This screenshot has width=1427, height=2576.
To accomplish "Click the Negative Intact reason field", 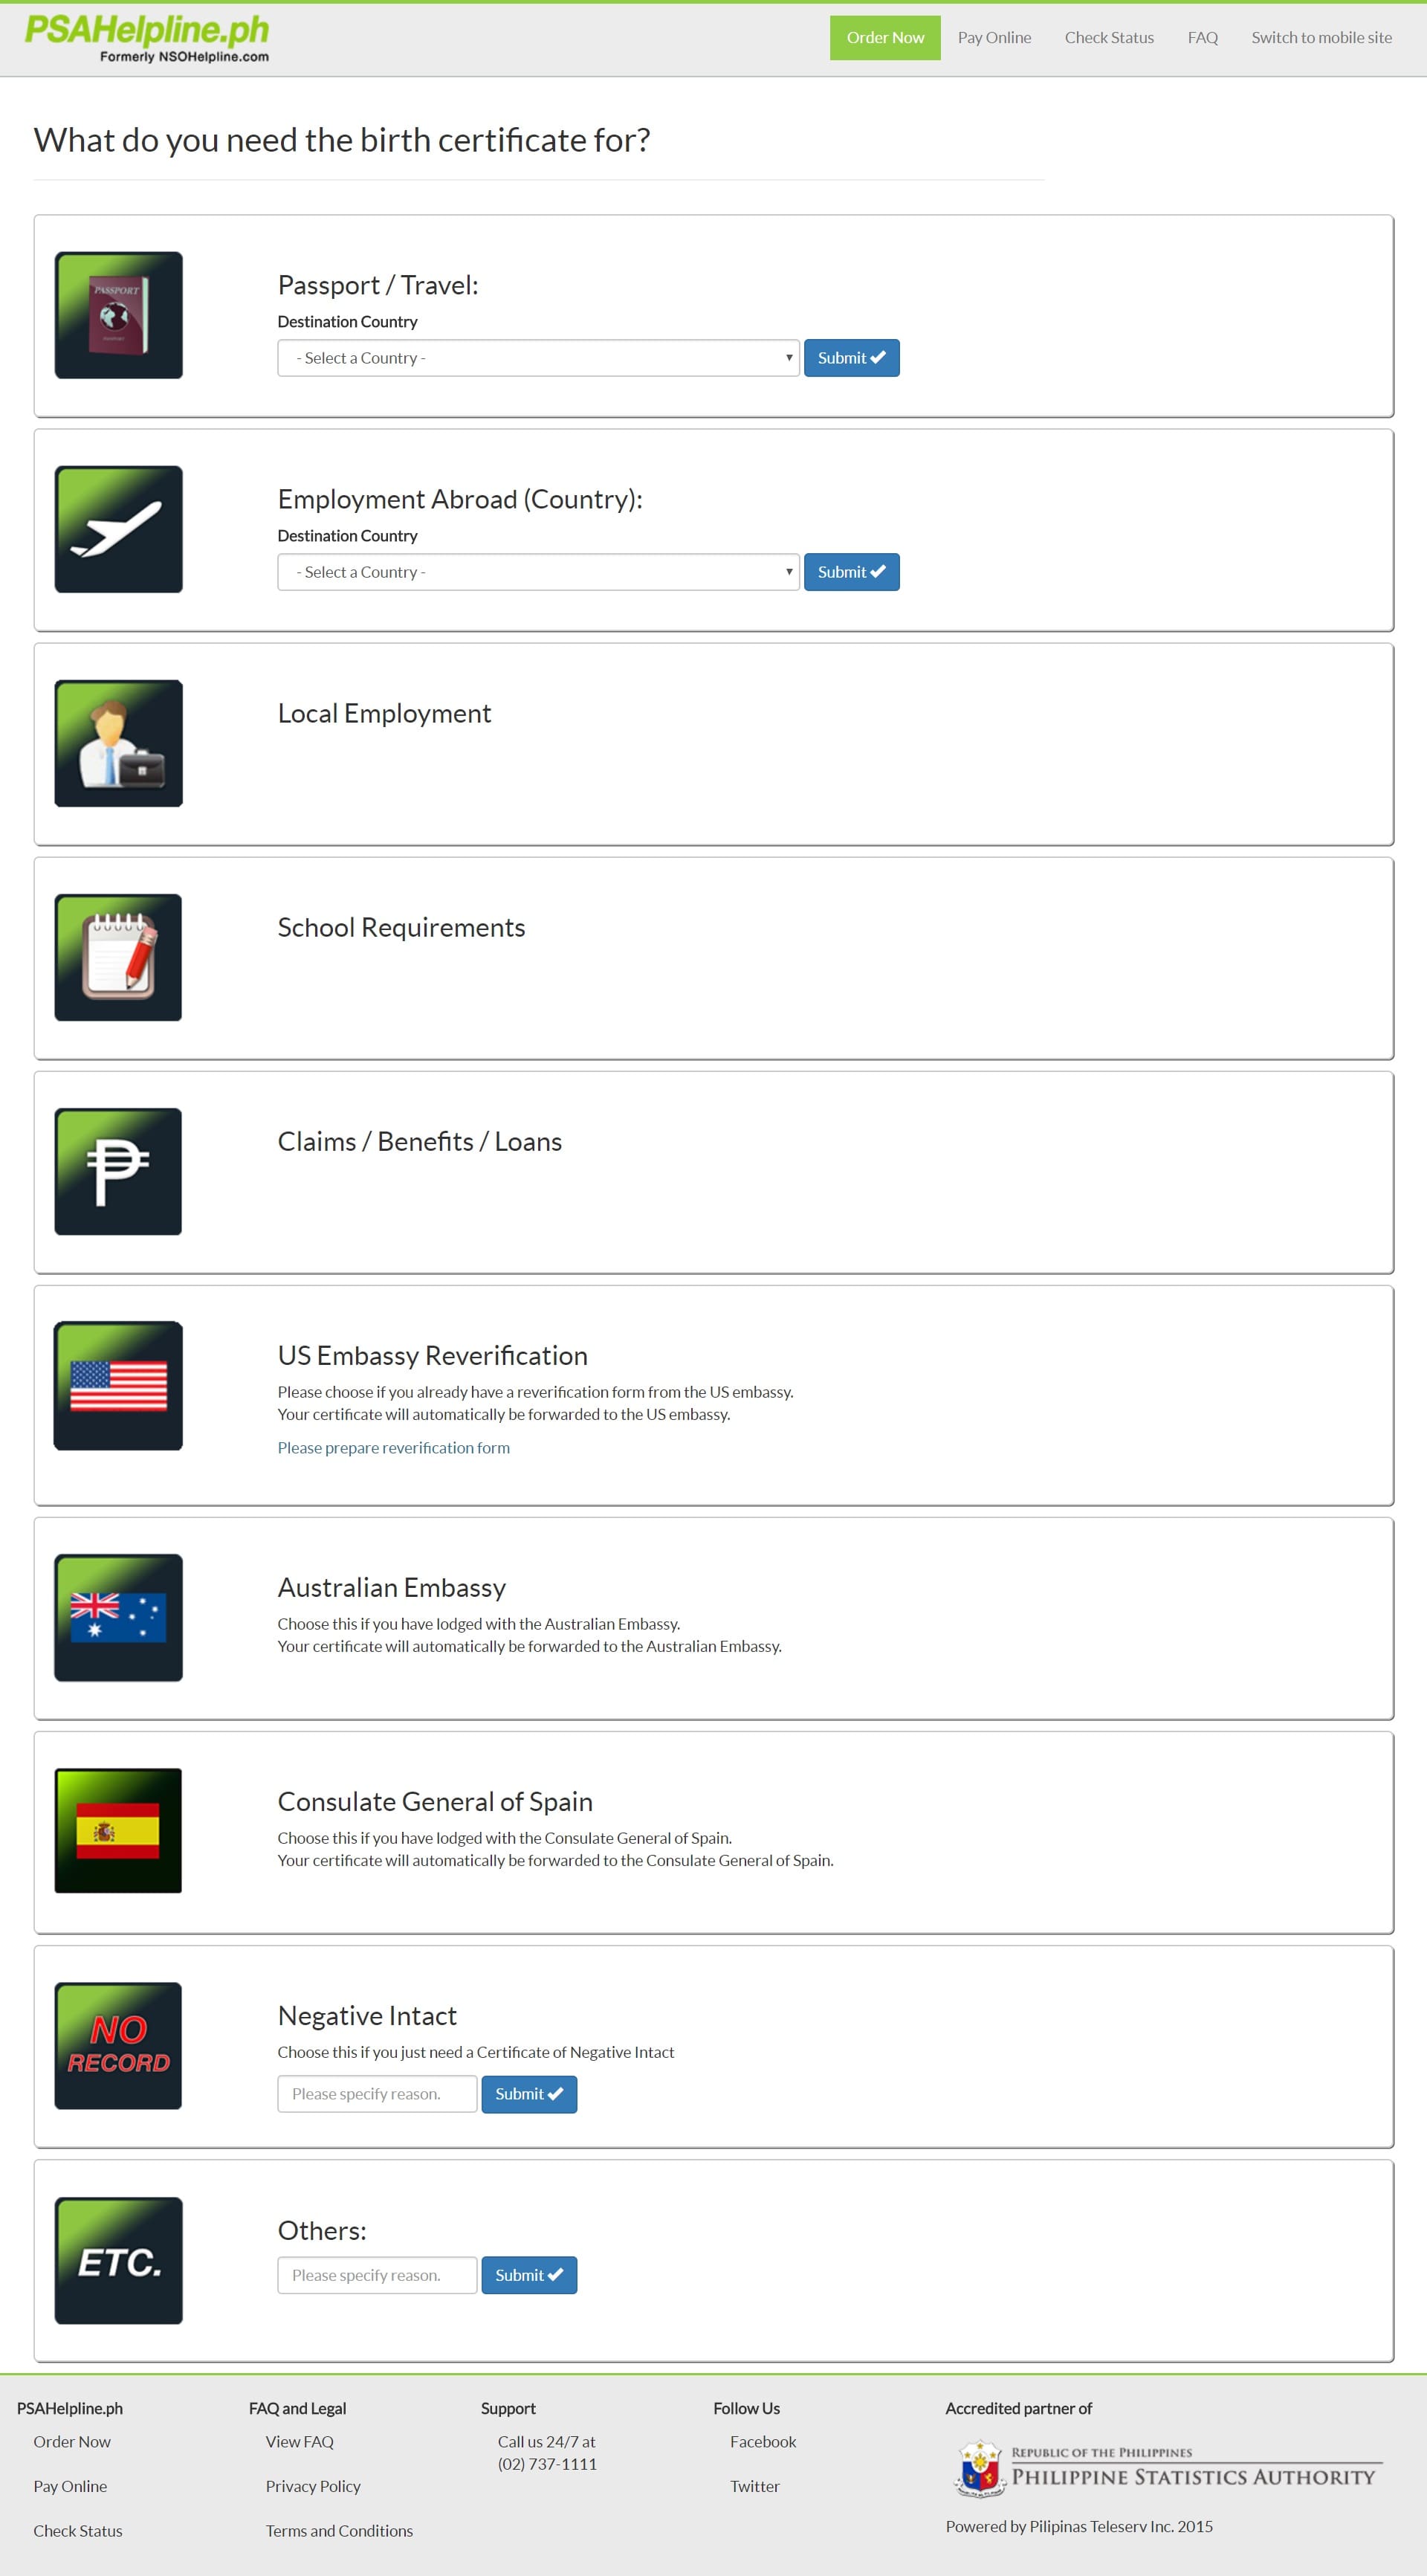I will tap(377, 2094).
